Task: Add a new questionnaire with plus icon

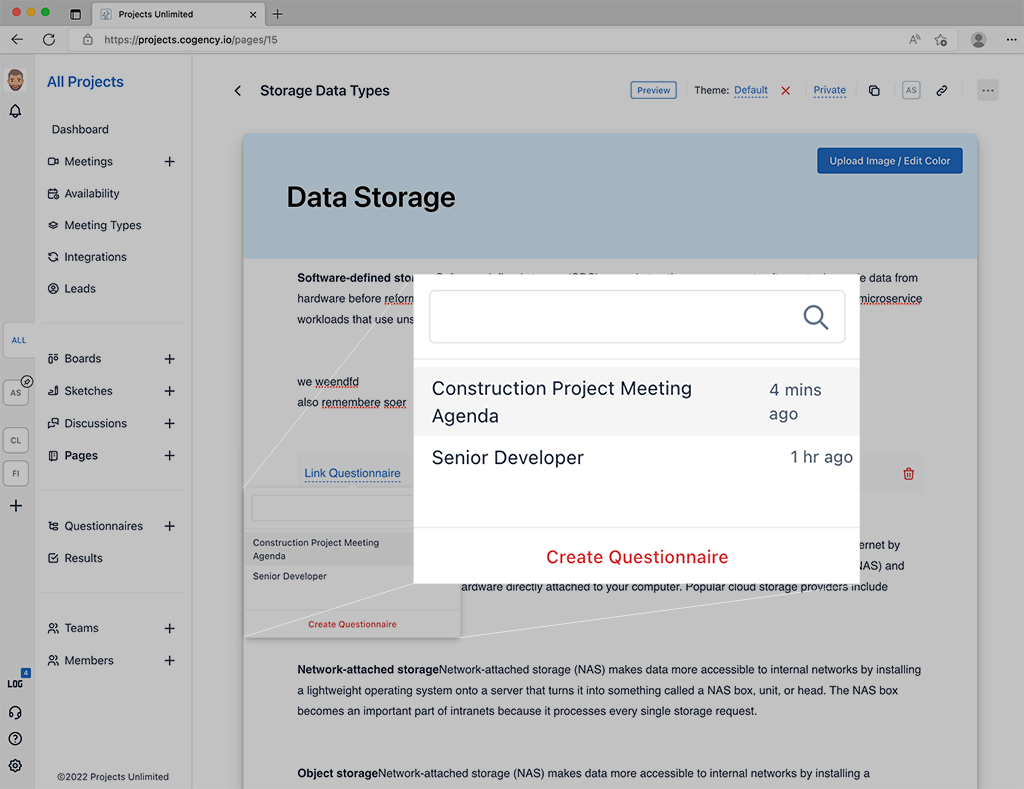Action: click(x=169, y=526)
